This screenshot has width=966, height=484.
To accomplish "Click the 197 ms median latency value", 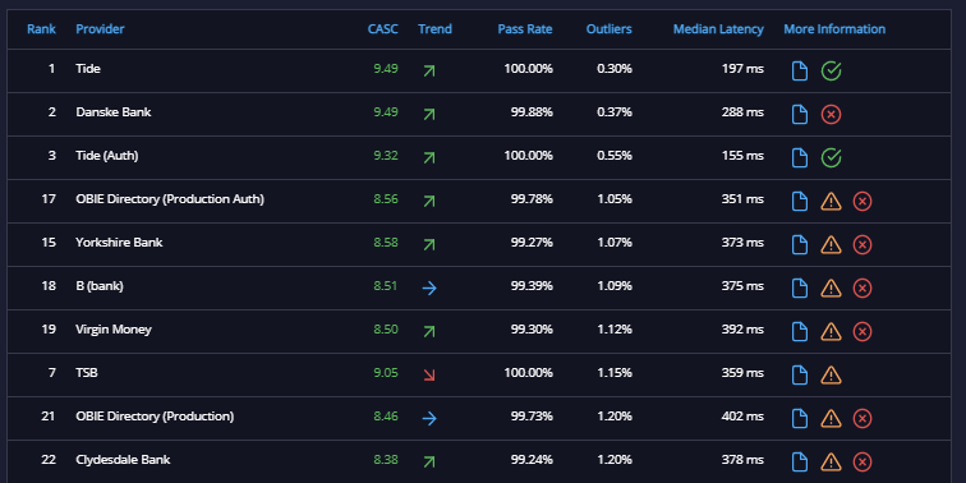I will point(742,68).
